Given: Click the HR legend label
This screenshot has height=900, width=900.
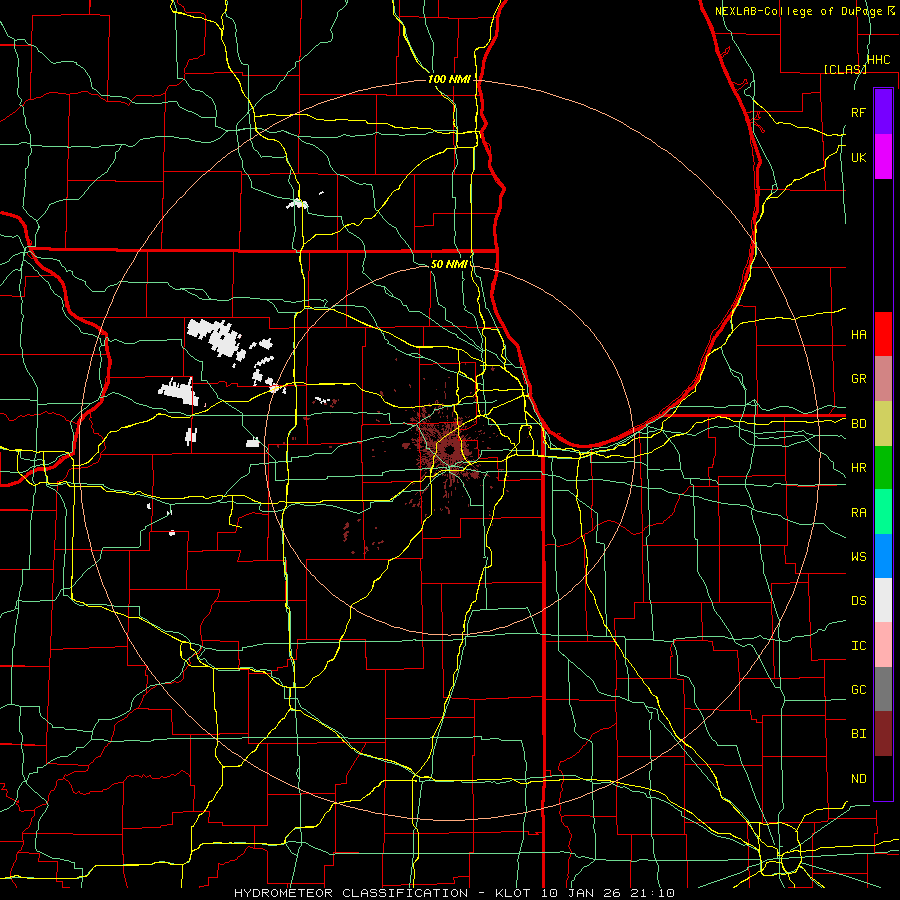Looking at the screenshot, I should [858, 468].
